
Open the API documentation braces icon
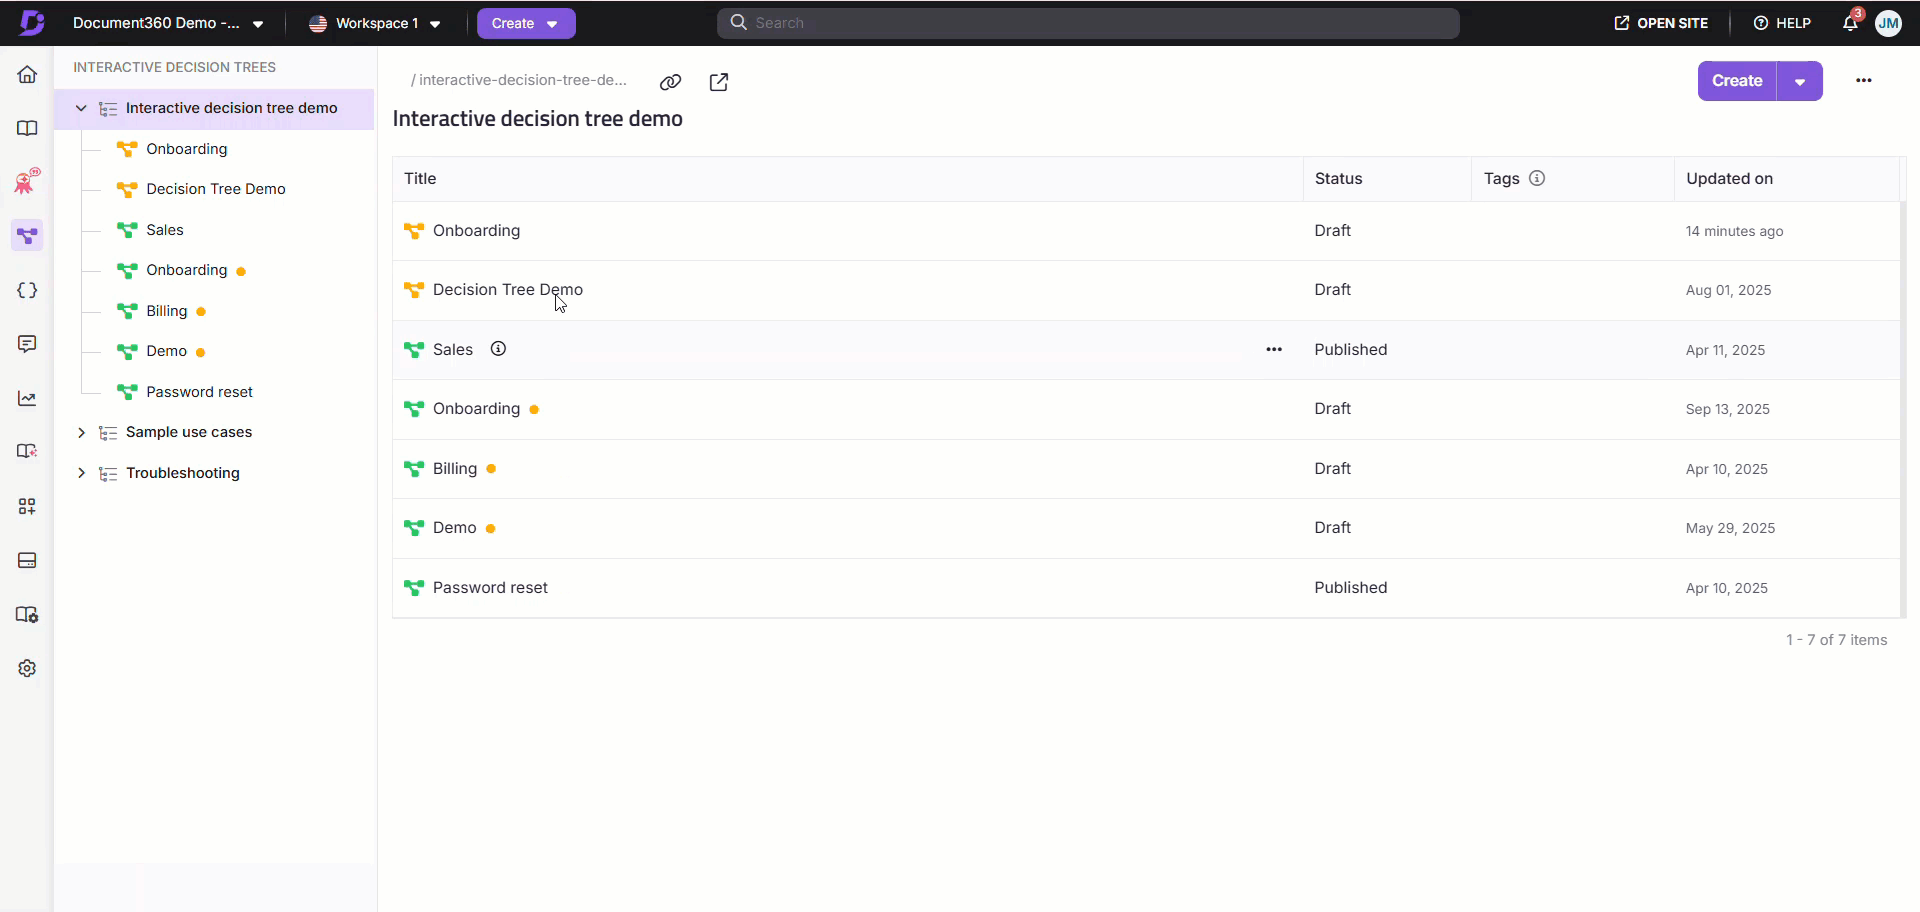(27, 290)
